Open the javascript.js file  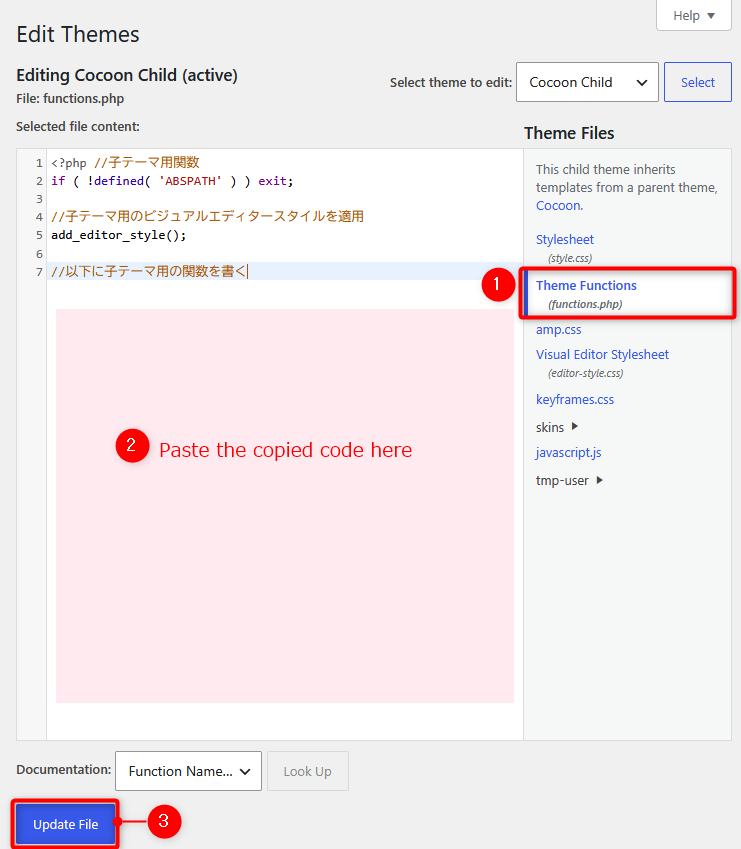point(568,453)
